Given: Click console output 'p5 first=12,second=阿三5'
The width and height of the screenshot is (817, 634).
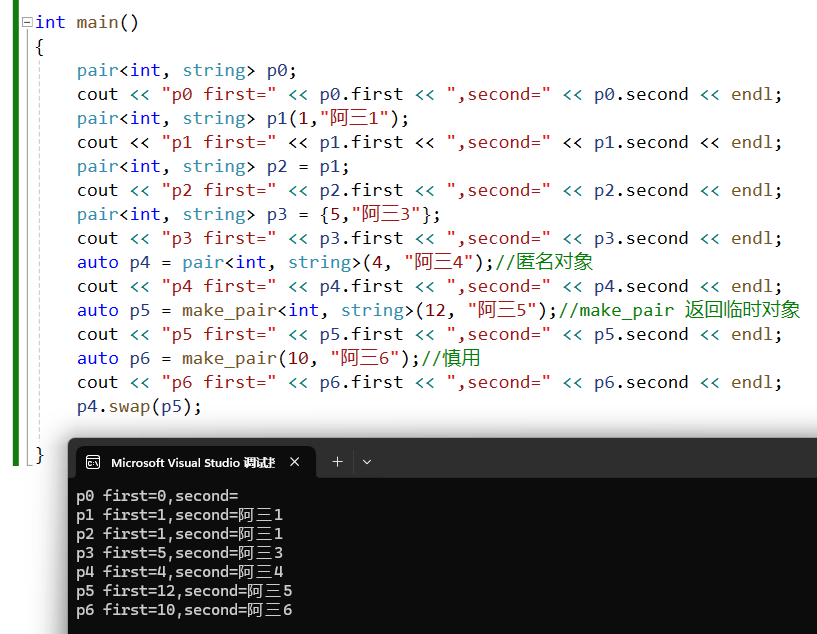Looking at the screenshot, I should click(184, 591).
